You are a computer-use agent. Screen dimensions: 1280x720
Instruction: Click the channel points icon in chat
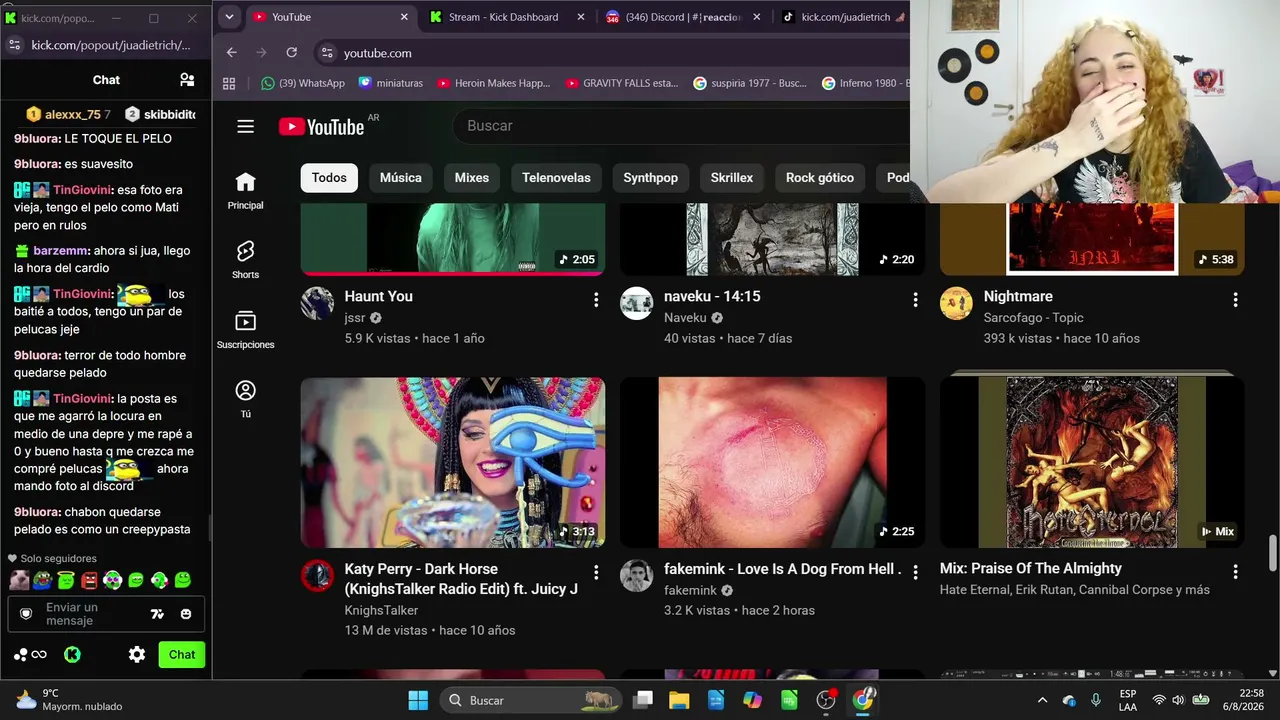point(30,655)
